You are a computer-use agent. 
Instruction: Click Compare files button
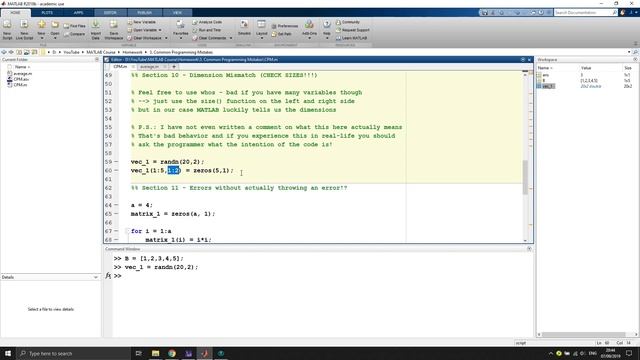point(74,34)
